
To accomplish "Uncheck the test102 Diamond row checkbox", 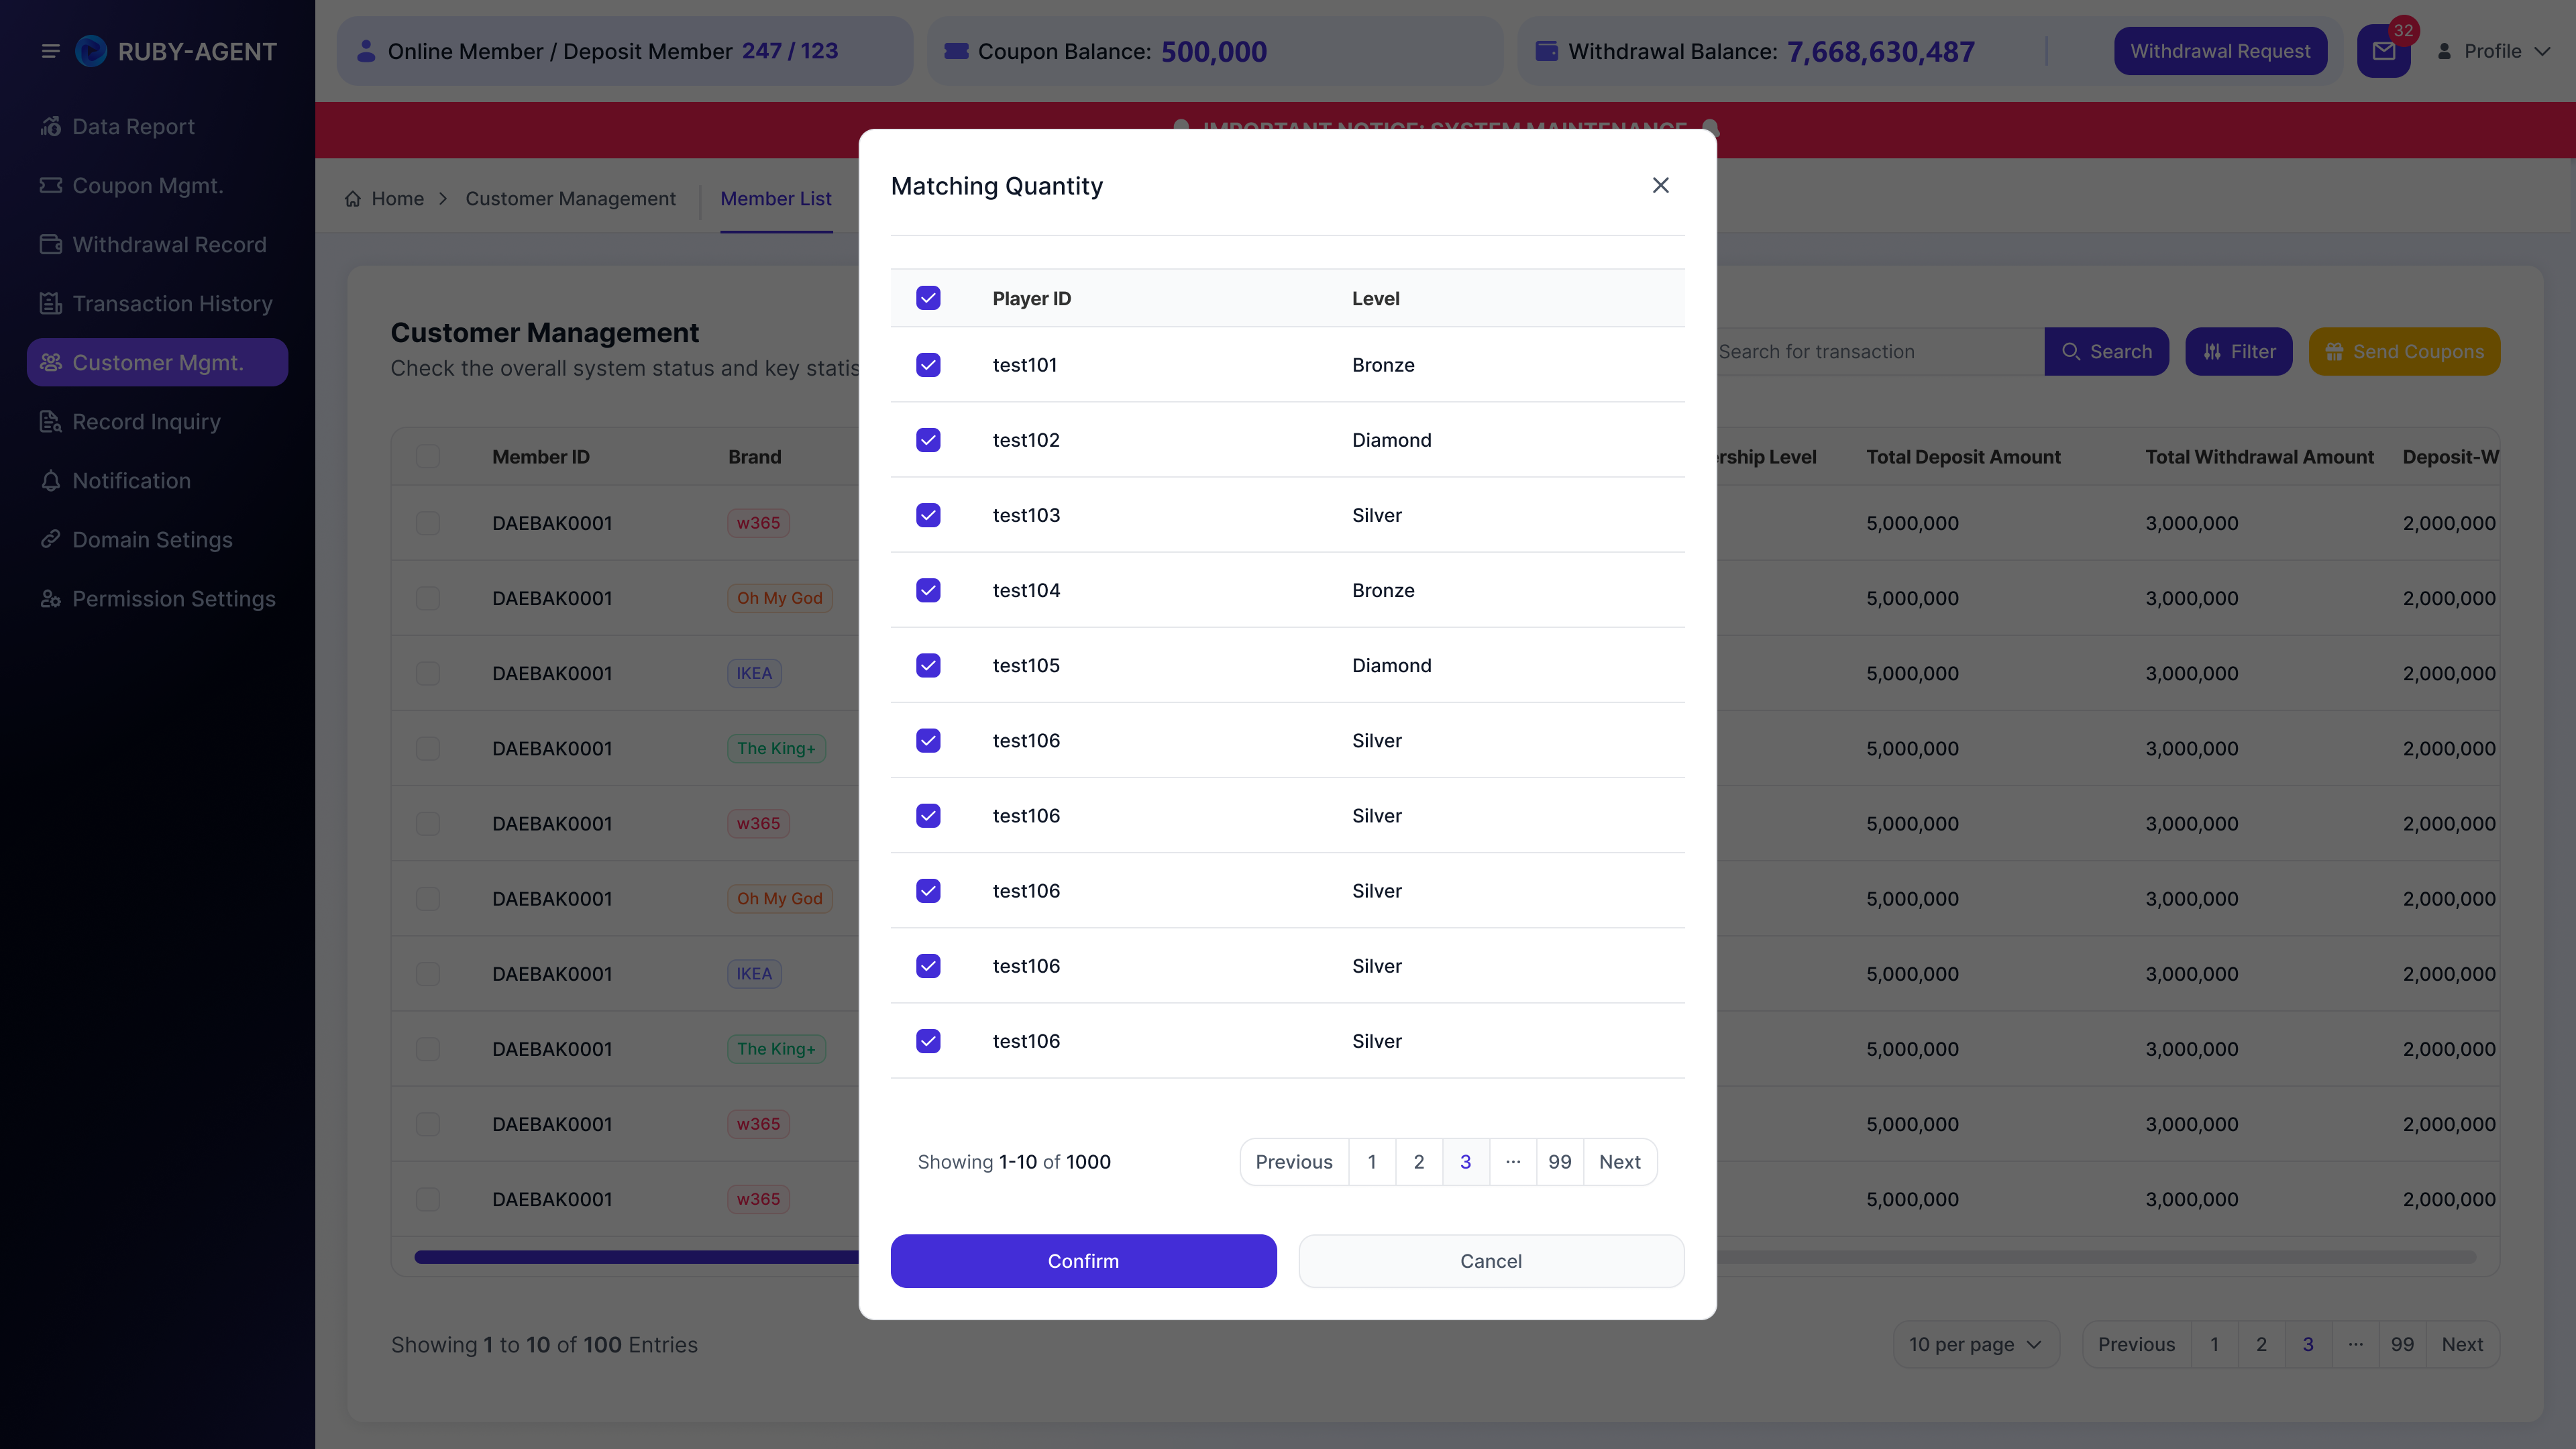I will [x=928, y=440].
